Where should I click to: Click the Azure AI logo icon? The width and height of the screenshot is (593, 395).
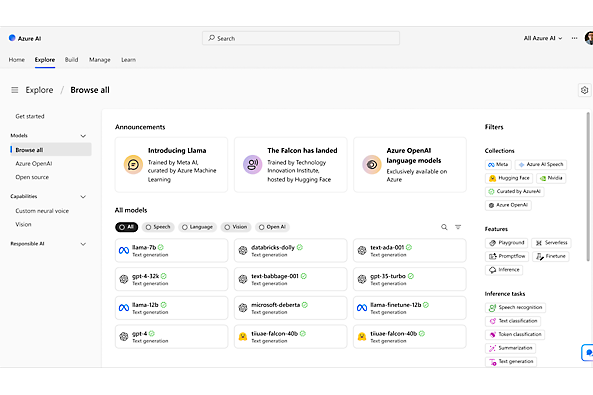point(12,38)
